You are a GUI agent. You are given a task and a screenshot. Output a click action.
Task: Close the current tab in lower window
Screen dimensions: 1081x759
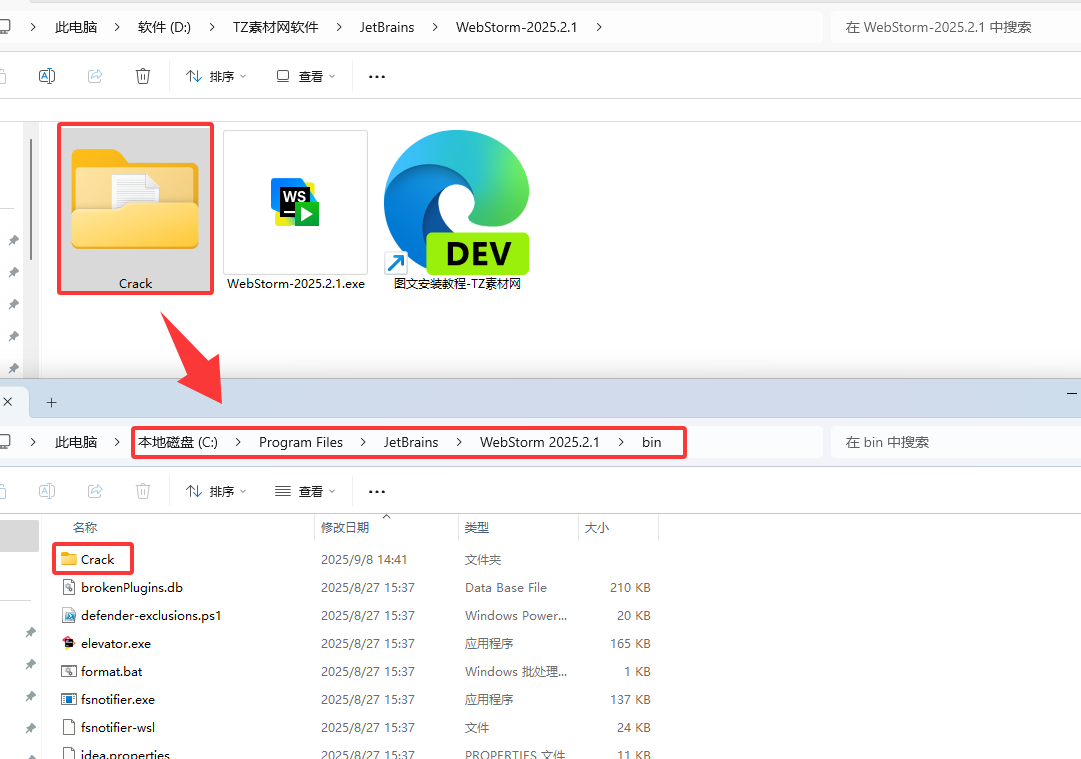click(x=8, y=402)
